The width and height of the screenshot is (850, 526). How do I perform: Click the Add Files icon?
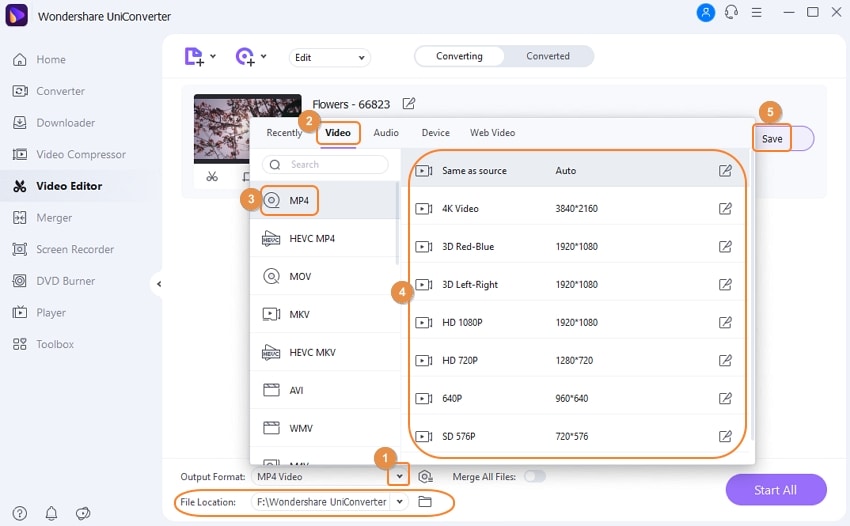(x=194, y=56)
